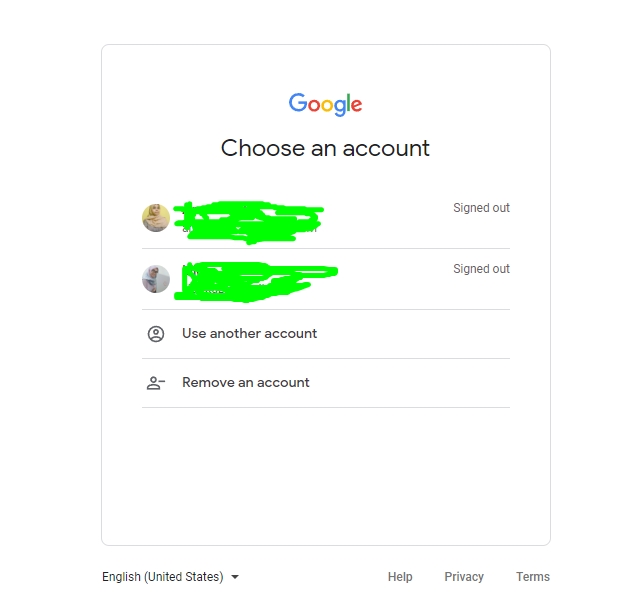Image resolution: width=630 pixels, height=610 pixels.
Task: Click the empty area below Remove an account
Action: [326, 476]
